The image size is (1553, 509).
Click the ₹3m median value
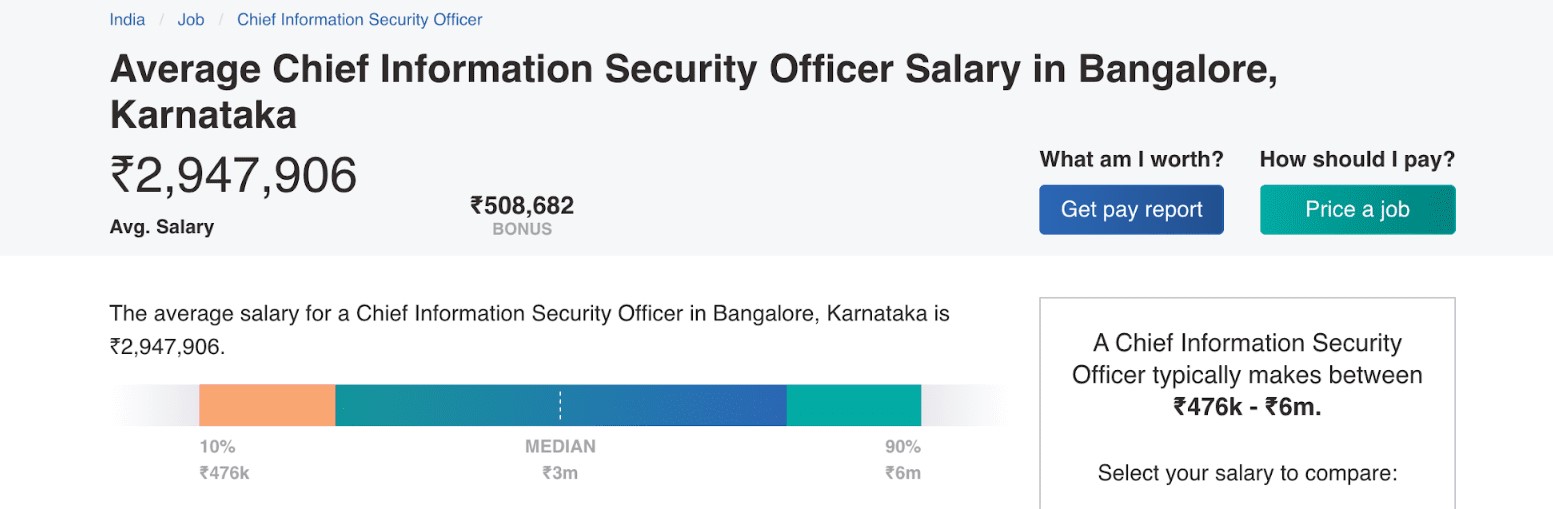click(x=560, y=473)
